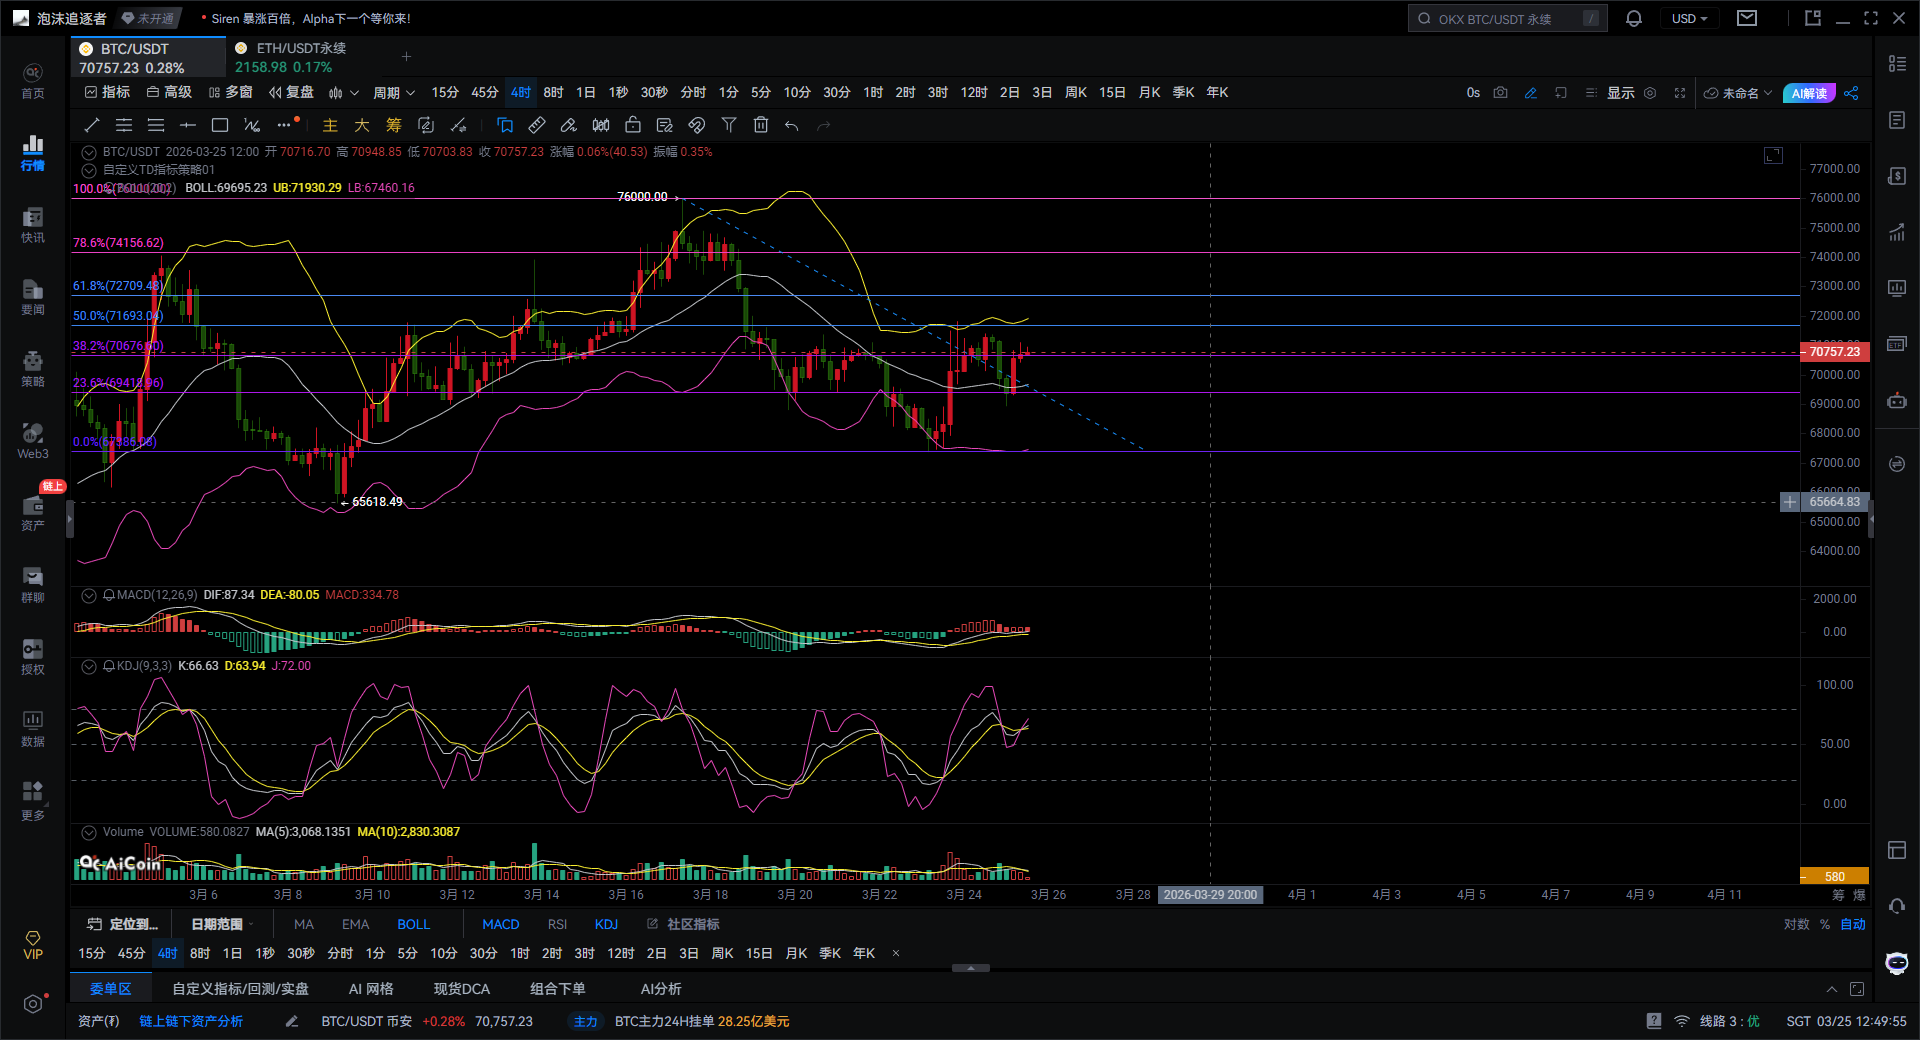1920x1040 pixels.
Task: Toggle the EMA indicator
Action: click(x=355, y=924)
